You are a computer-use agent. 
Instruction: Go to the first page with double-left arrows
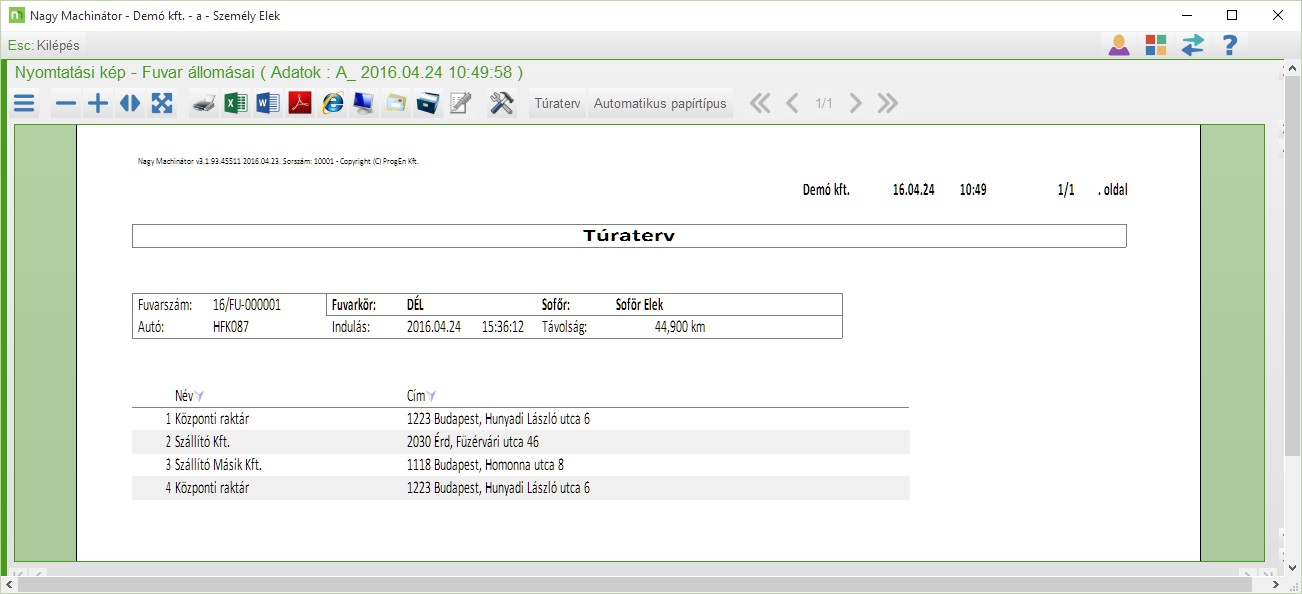tap(760, 103)
